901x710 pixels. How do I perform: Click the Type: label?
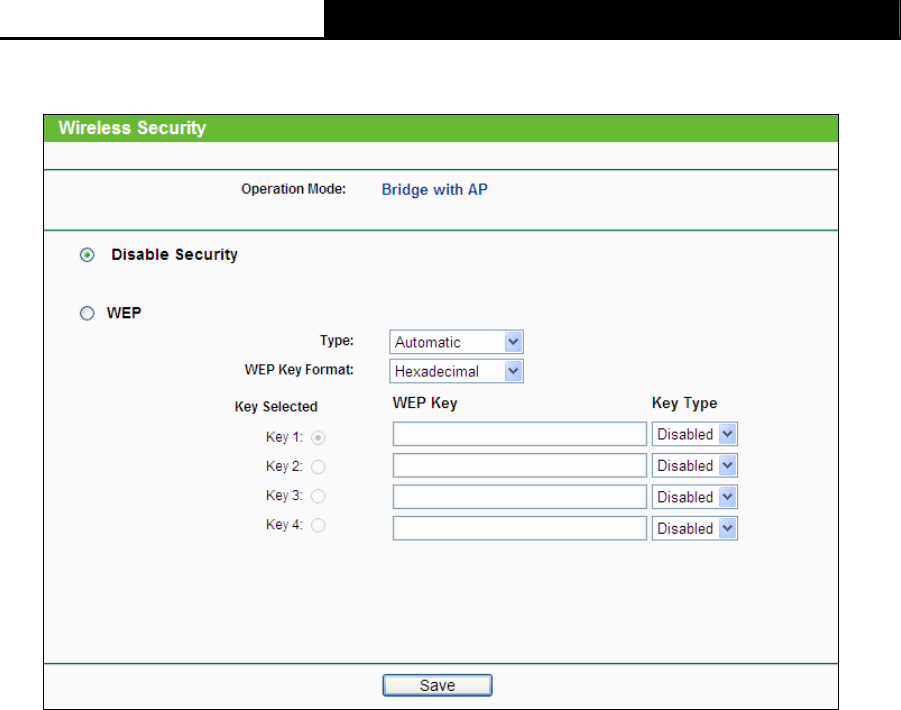(x=337, y=341)
